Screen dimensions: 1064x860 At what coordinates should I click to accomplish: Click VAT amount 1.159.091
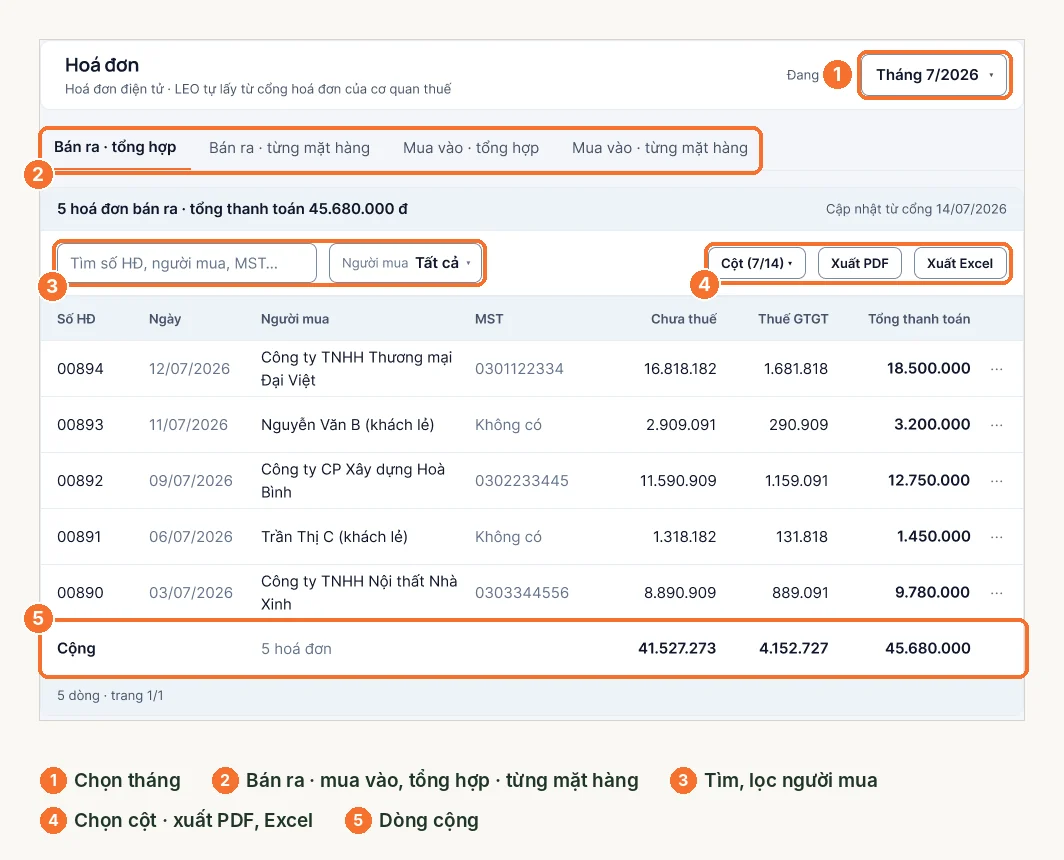pos(797,481)
